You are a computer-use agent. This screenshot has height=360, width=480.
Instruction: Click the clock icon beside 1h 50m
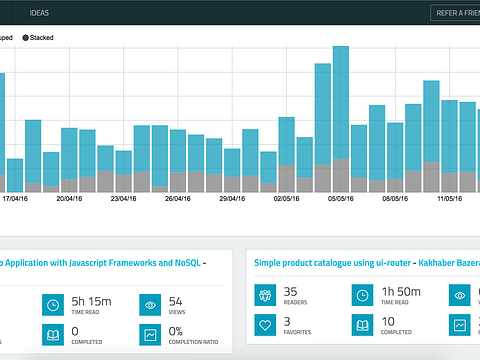[362, 295]
